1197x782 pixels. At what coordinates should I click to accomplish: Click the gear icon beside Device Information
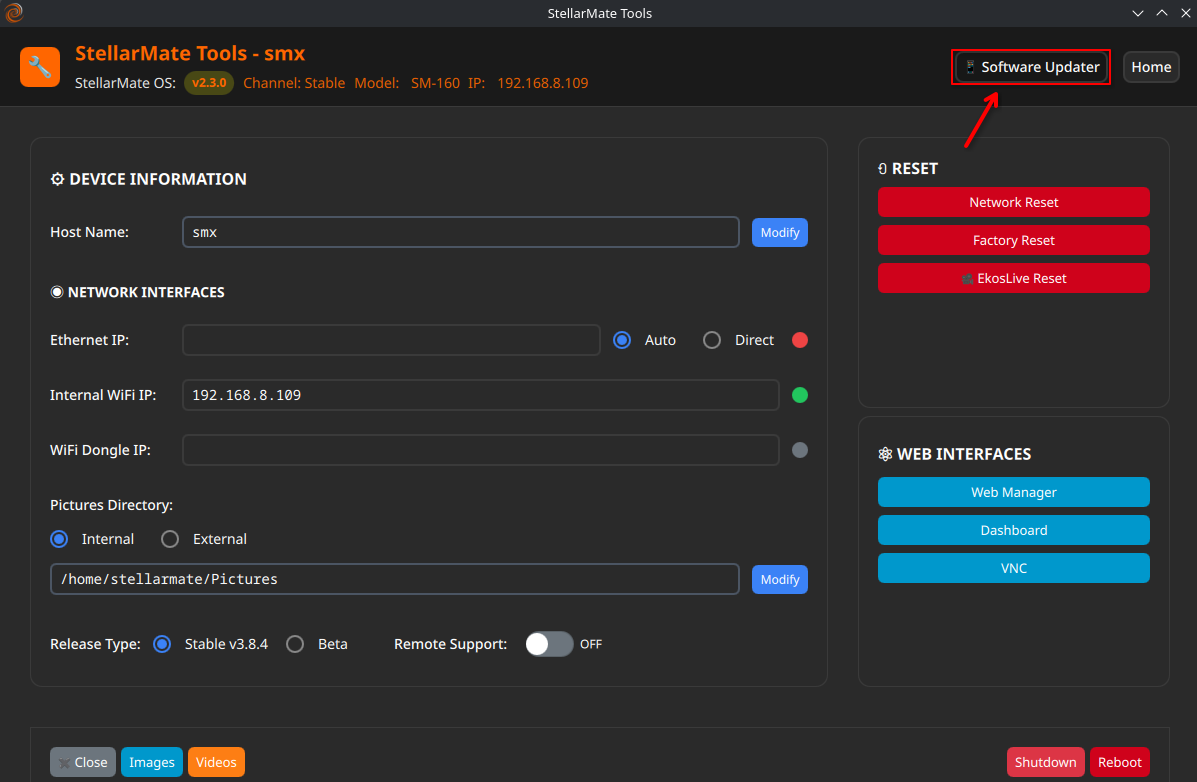(x=57, y=179)
